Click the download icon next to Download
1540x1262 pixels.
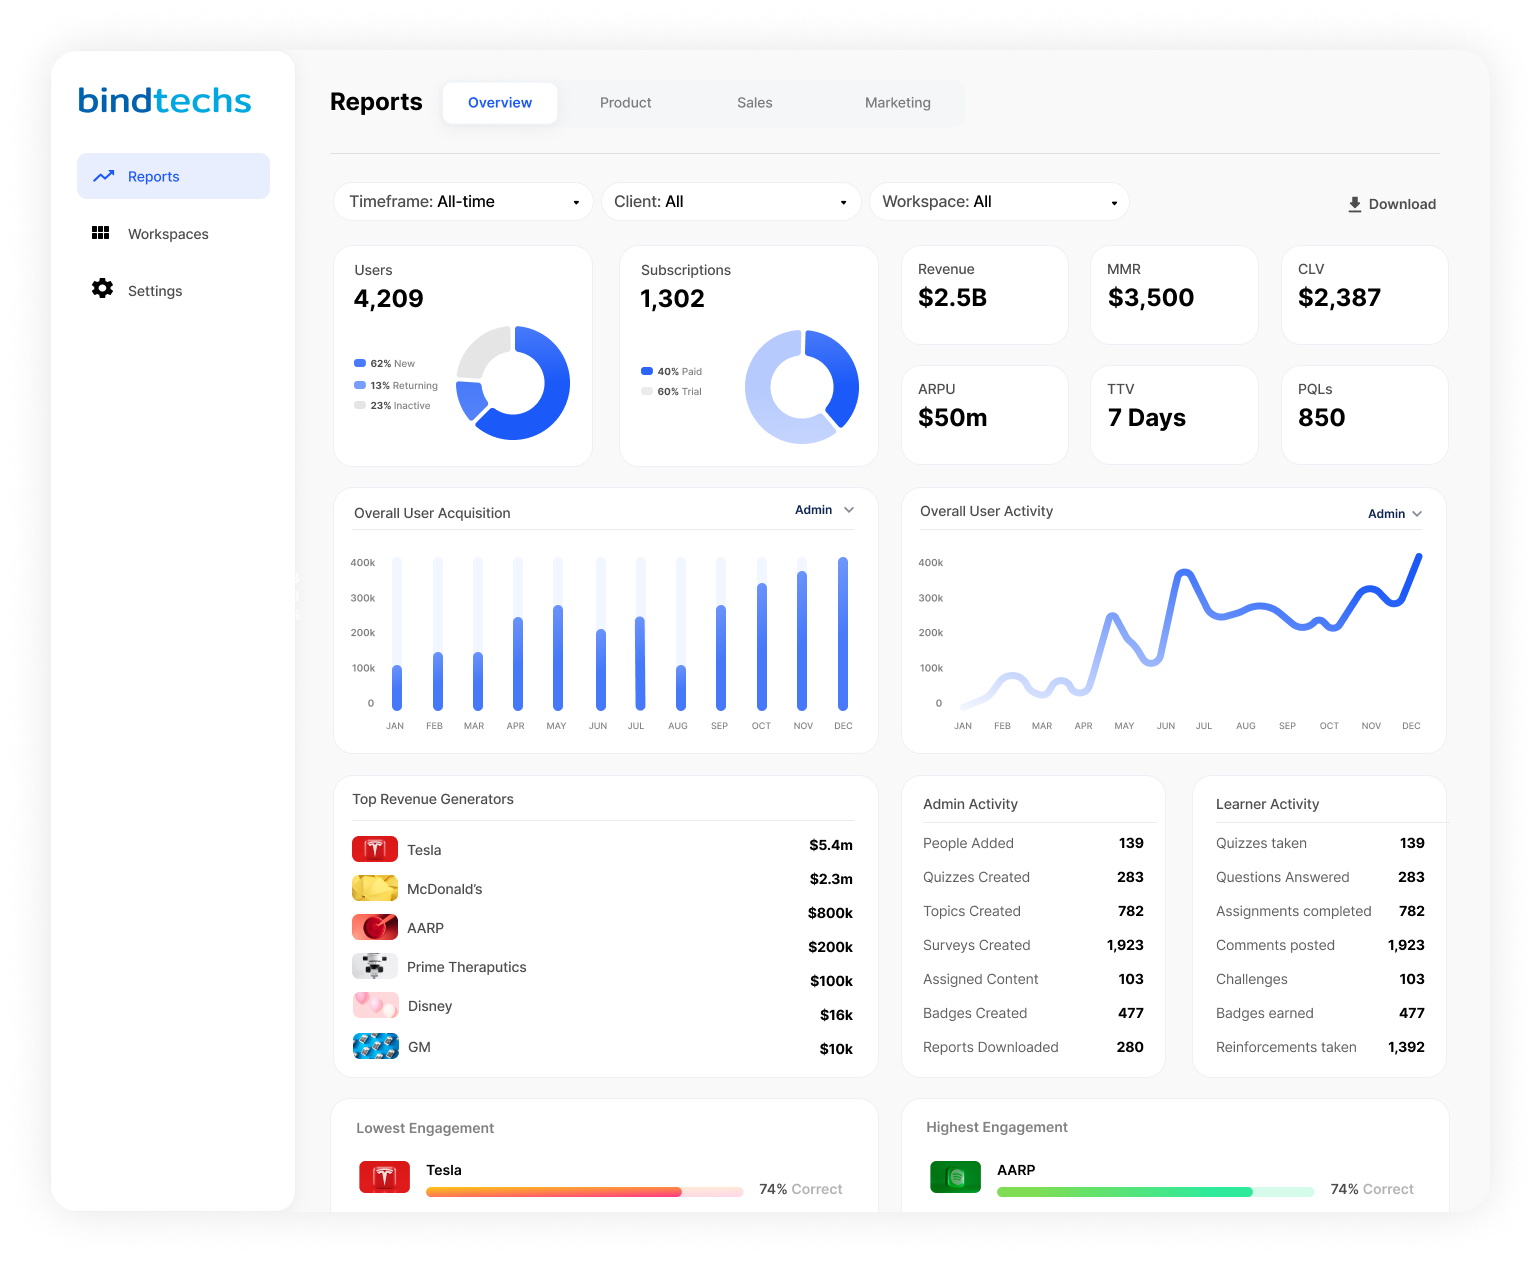click(x=1355, y=203)
